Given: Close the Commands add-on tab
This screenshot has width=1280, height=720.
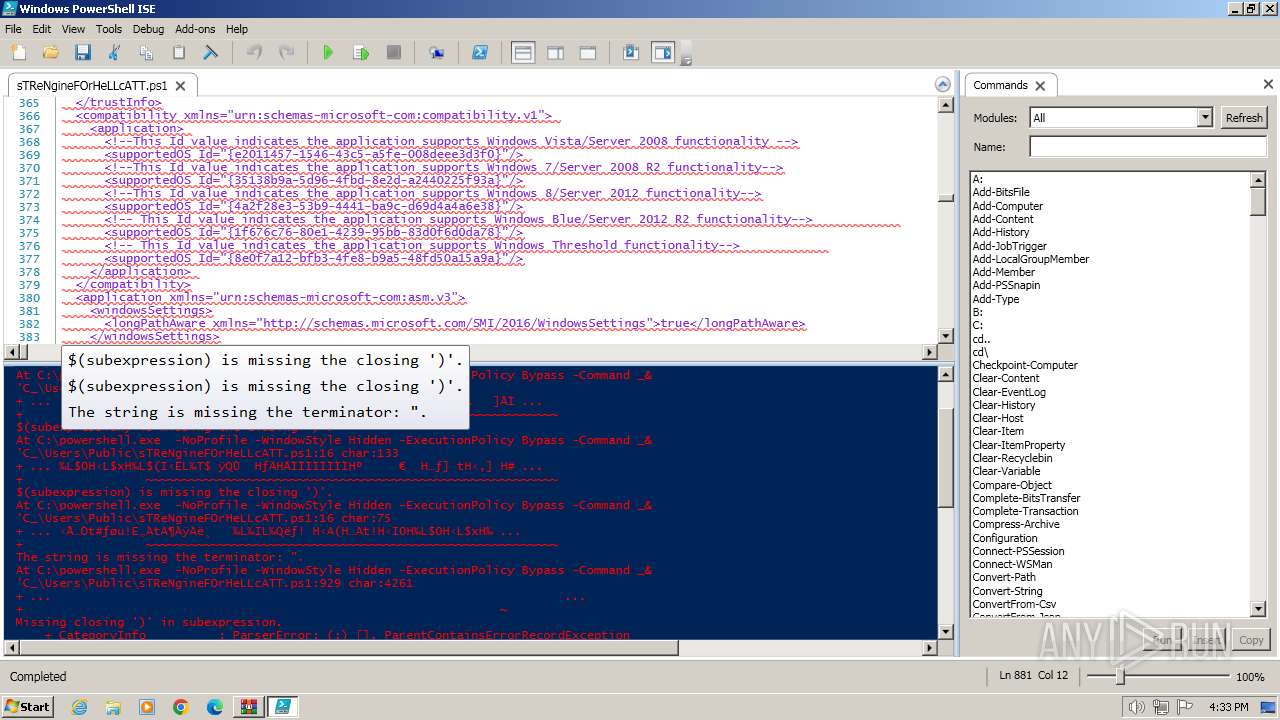Looking at the screenshot, I should (1040, 86).
